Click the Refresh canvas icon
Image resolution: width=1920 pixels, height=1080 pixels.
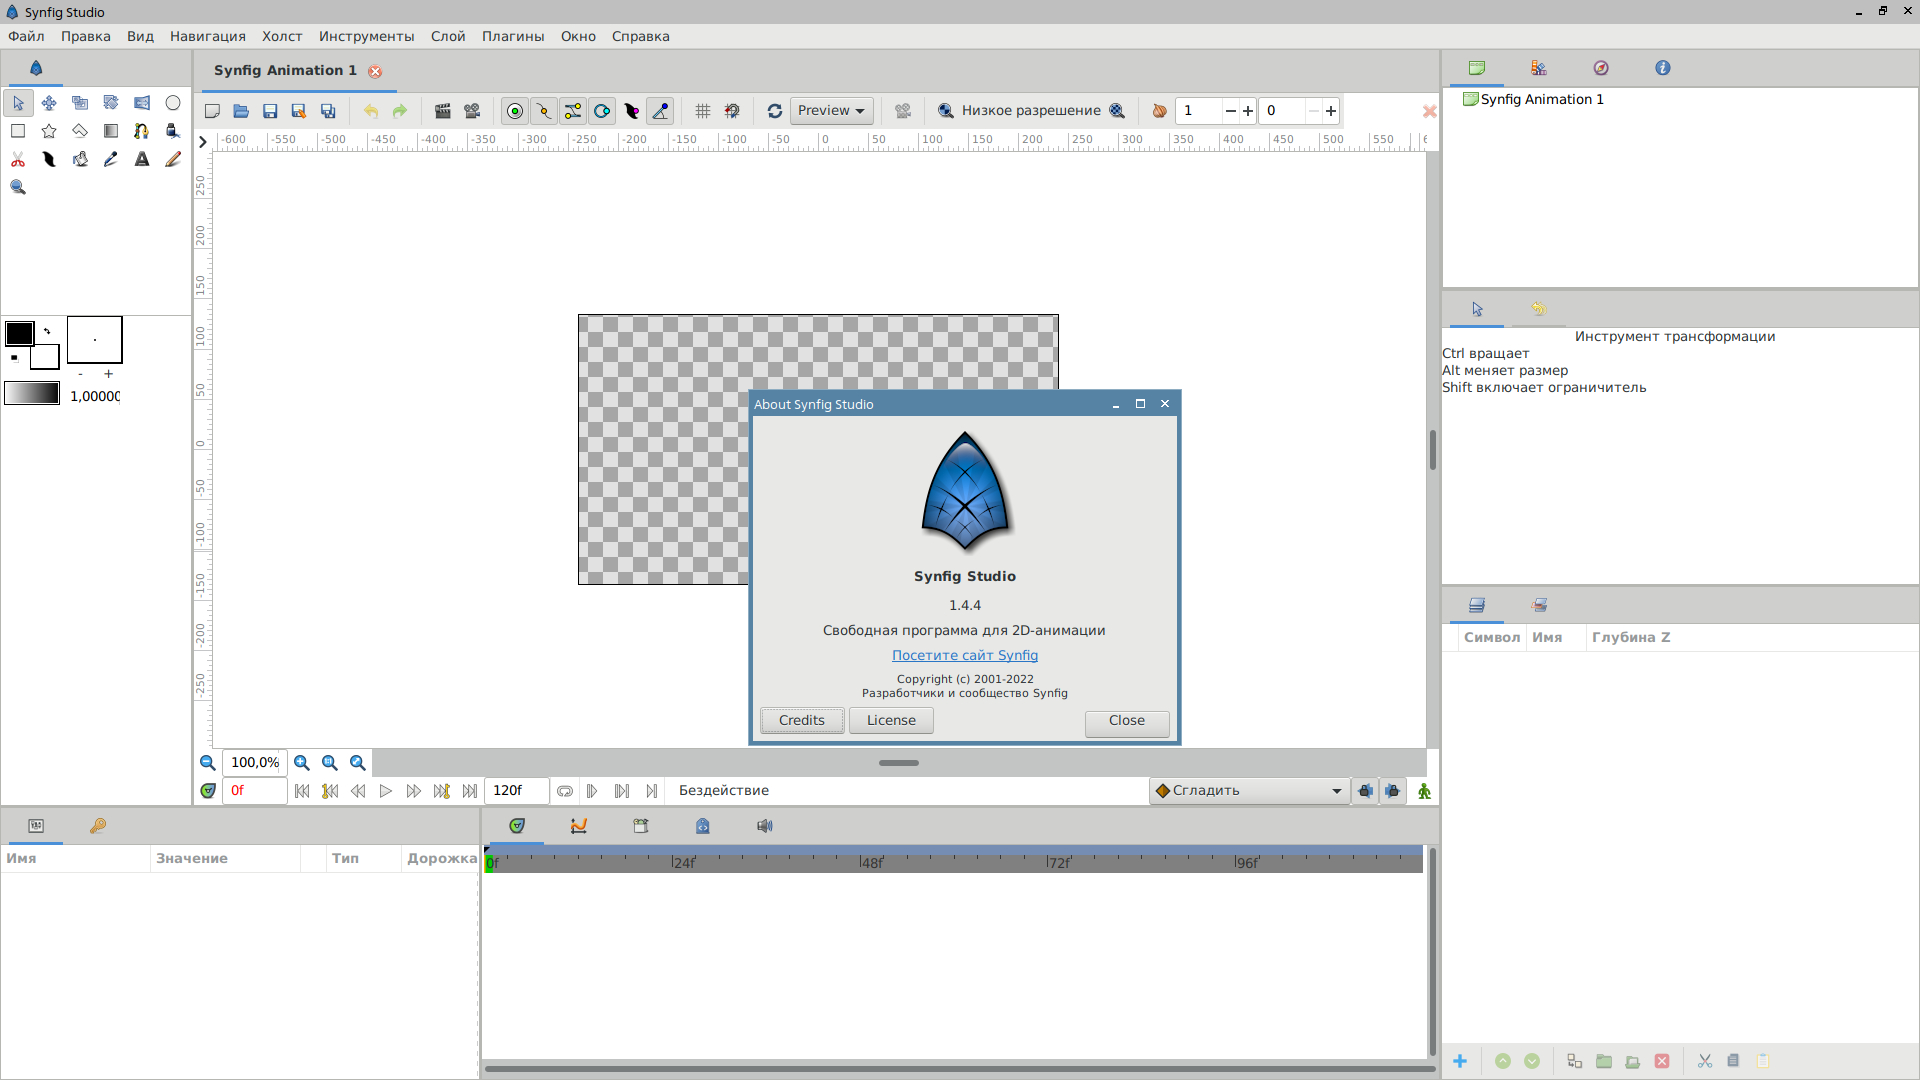pyautogui.click(x=775, y=111)
